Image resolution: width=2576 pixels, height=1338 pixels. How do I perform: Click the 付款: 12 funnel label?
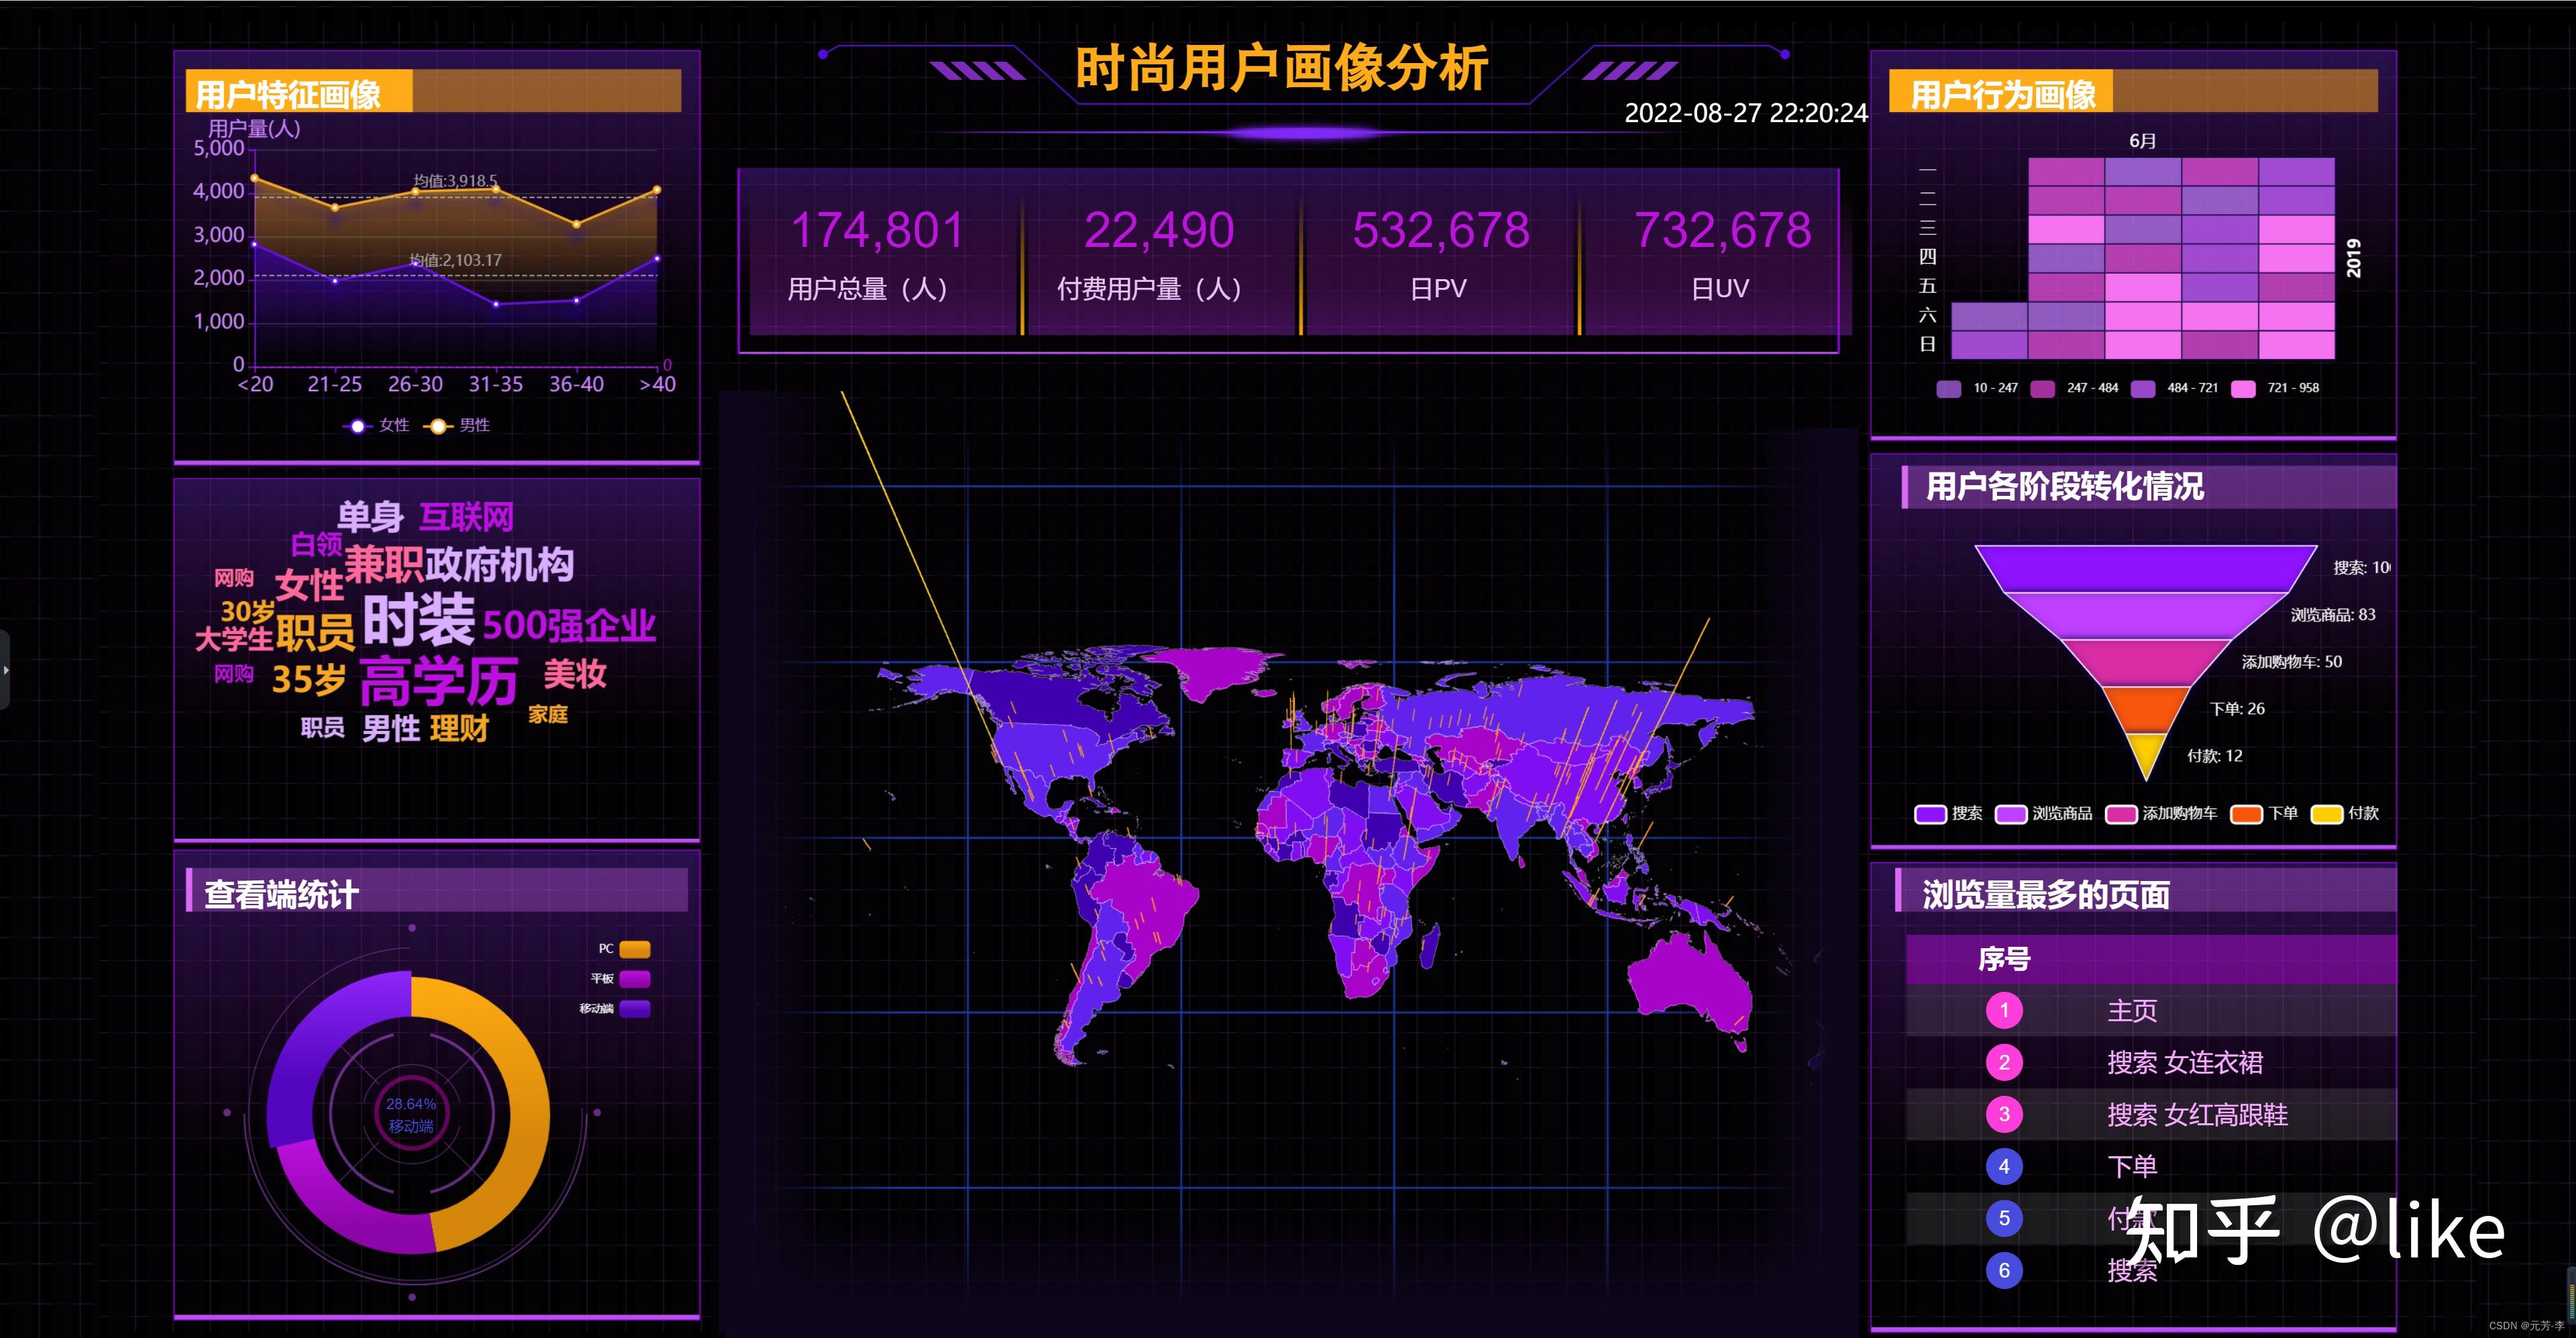click(2214, 756)
